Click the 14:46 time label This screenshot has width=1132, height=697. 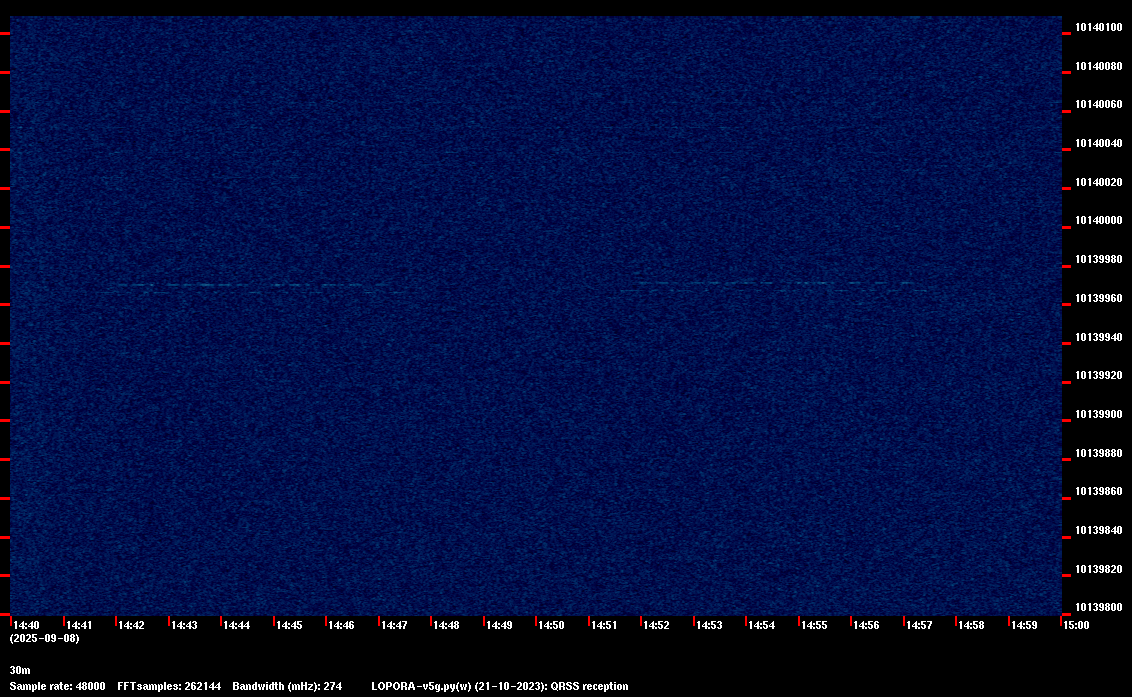[x=341, y=625]
